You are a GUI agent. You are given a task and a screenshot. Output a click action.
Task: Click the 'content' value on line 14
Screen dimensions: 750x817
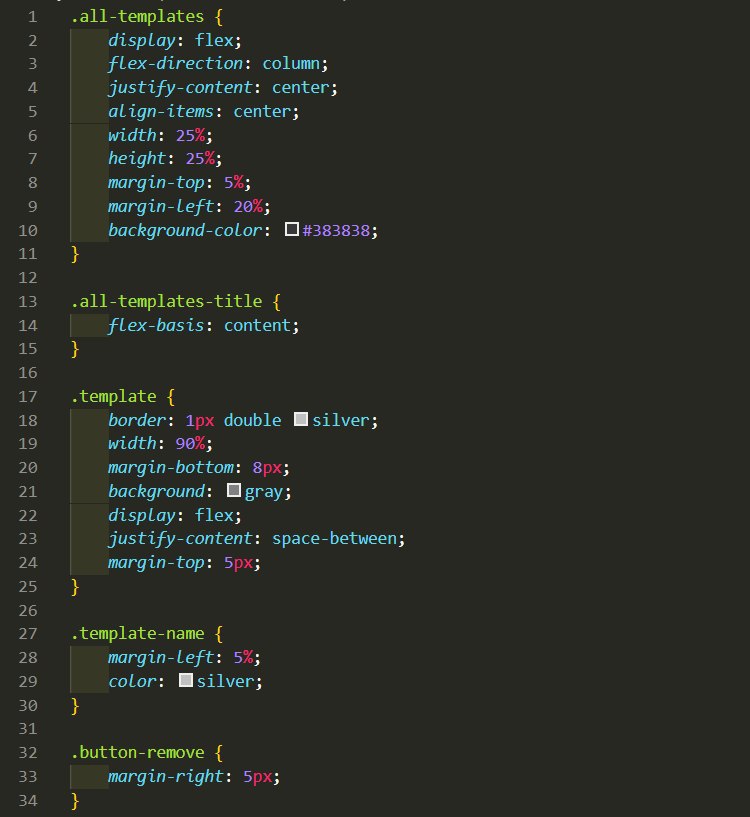257,325
